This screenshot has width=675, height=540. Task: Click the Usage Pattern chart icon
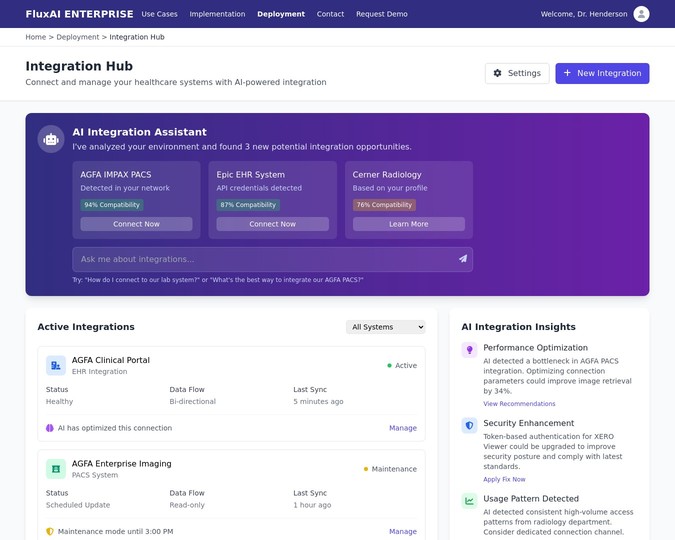[469, 501]
